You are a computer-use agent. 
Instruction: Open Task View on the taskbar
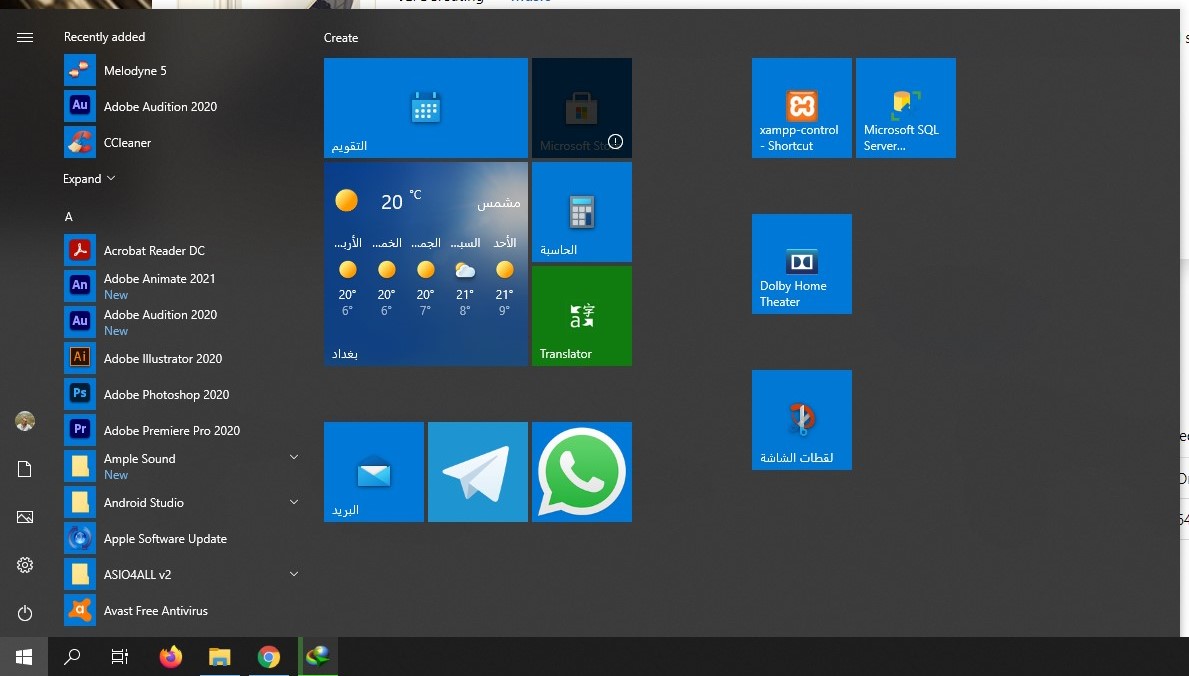[x=120, y=656]
